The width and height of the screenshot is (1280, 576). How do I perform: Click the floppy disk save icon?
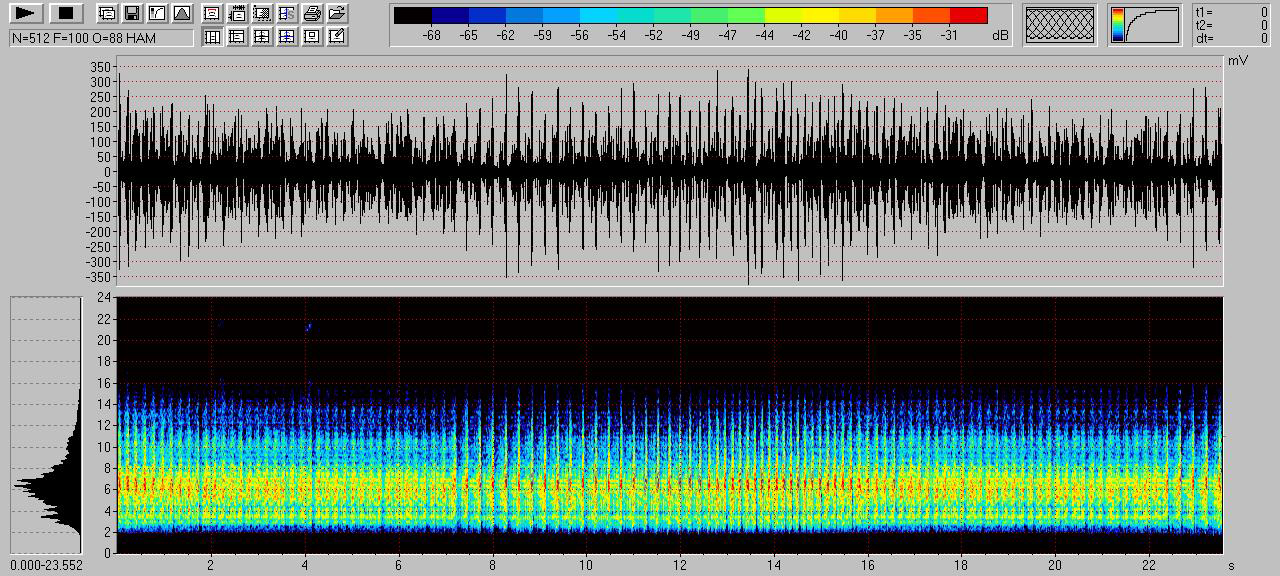[x=131, y=13]
